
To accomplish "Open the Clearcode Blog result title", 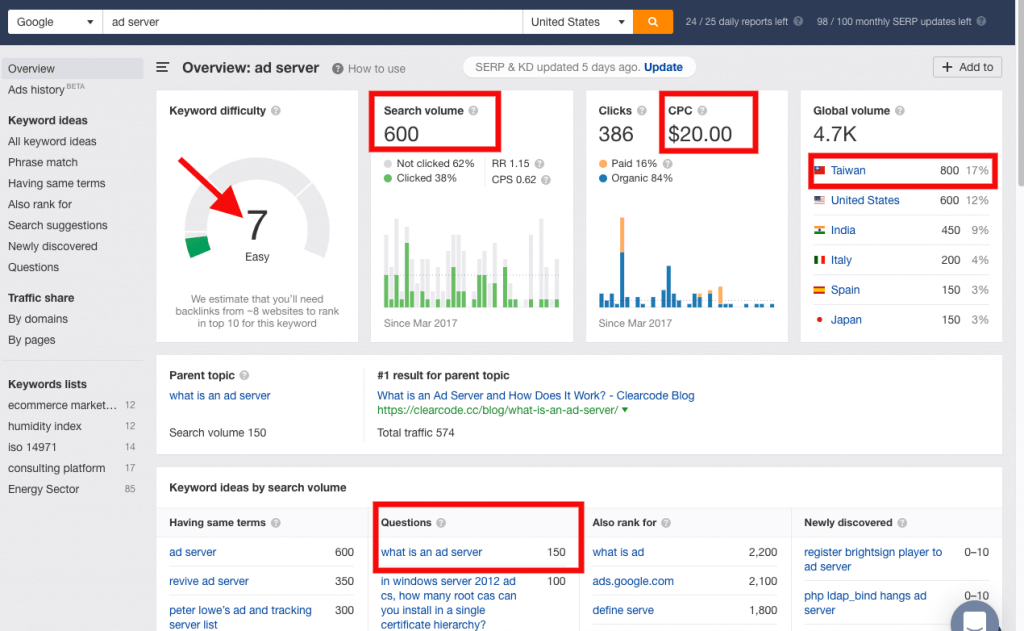I will coord(536,395).
